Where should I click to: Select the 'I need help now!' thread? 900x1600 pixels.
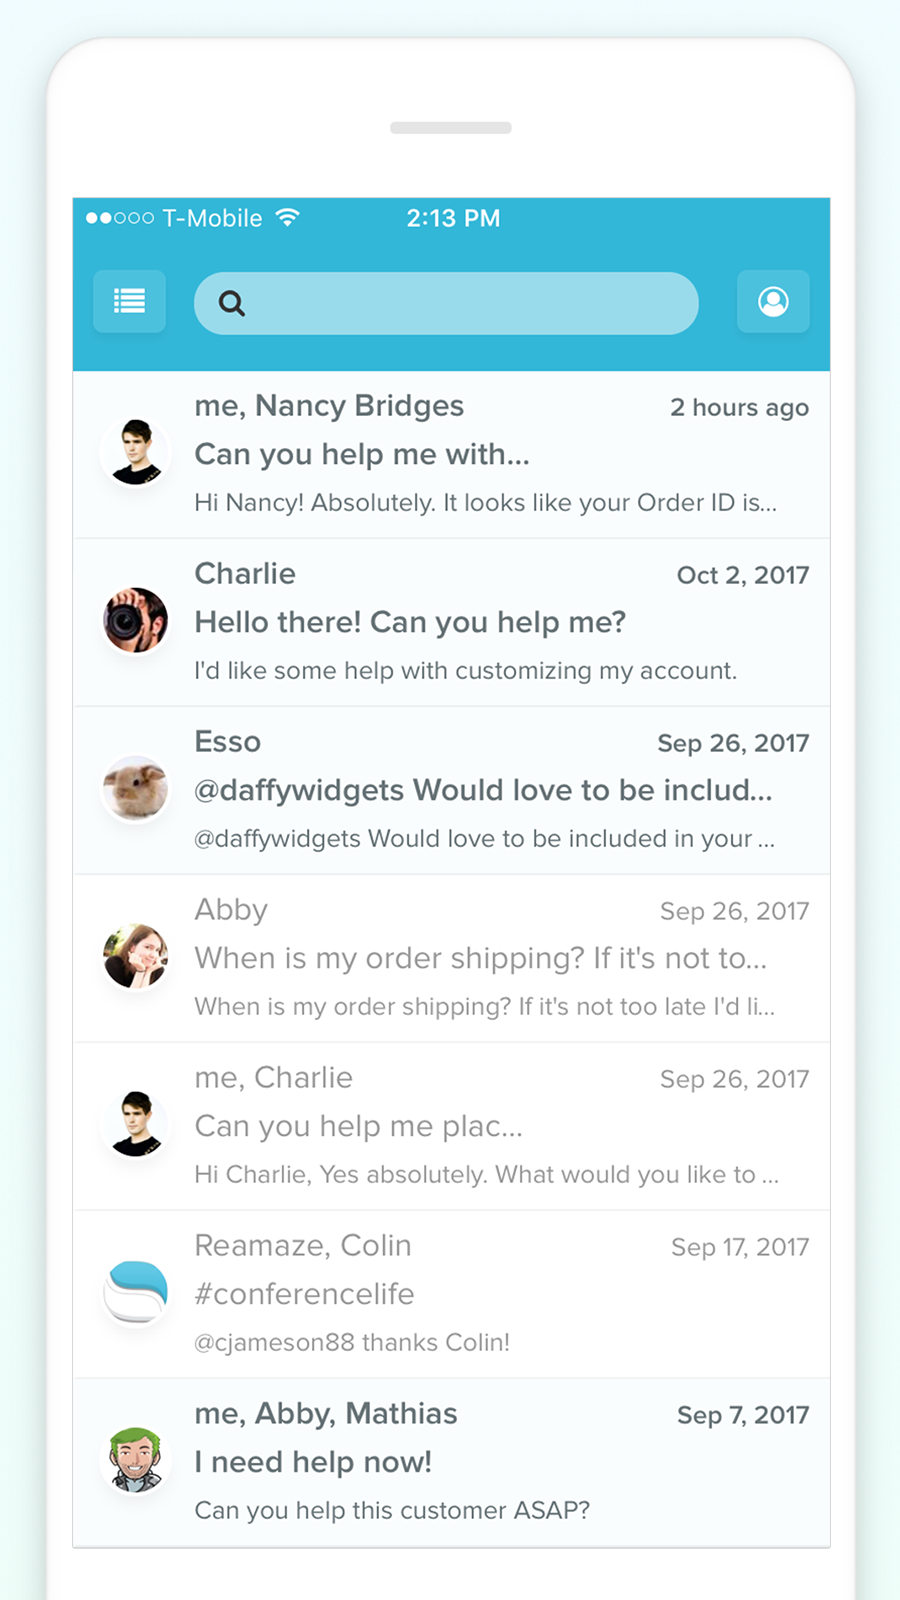(x=451, y=1463)
